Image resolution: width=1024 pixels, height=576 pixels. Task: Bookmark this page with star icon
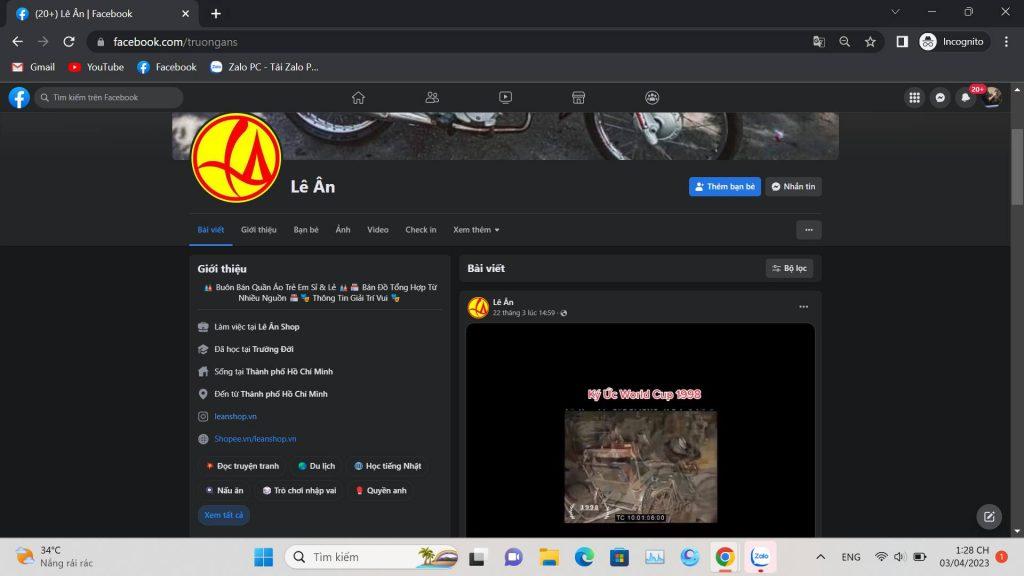tap(870, 41)
